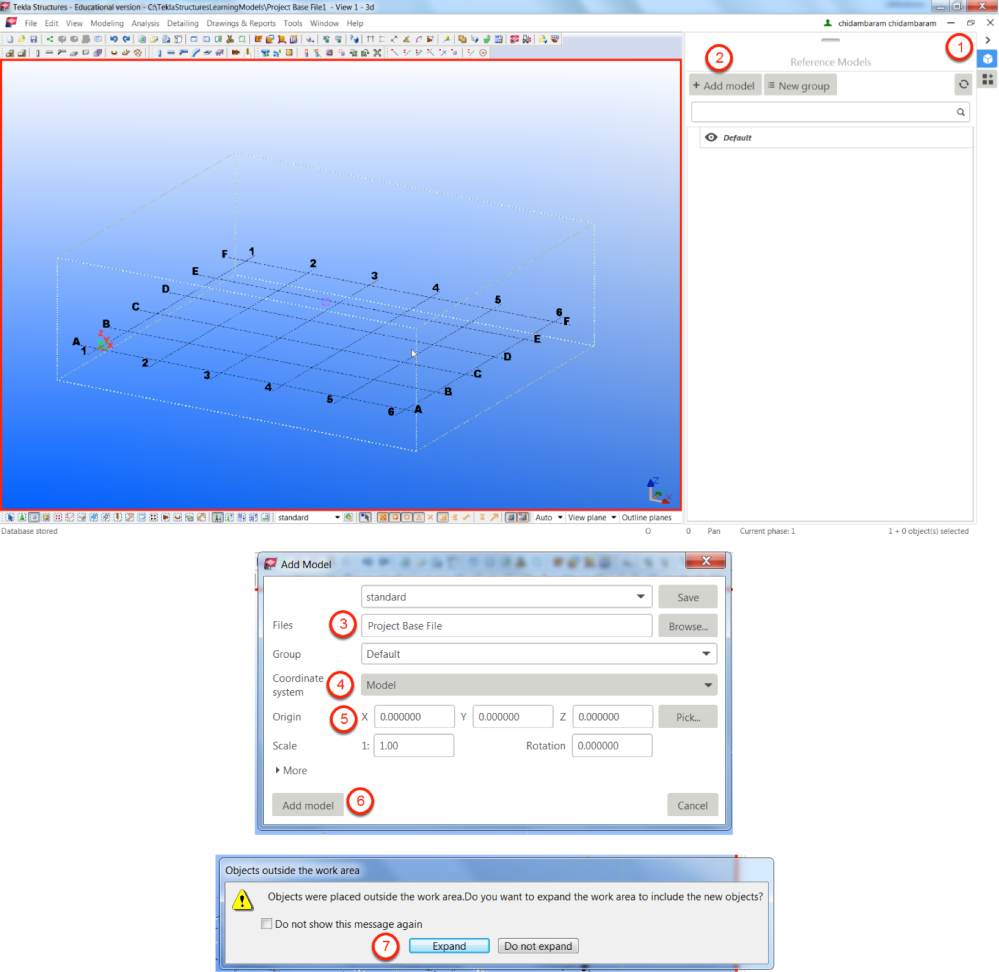The width and height of the screenshot is (999, 972).
Task: Click the New model icon in toolbar
Action: [10, 39]
